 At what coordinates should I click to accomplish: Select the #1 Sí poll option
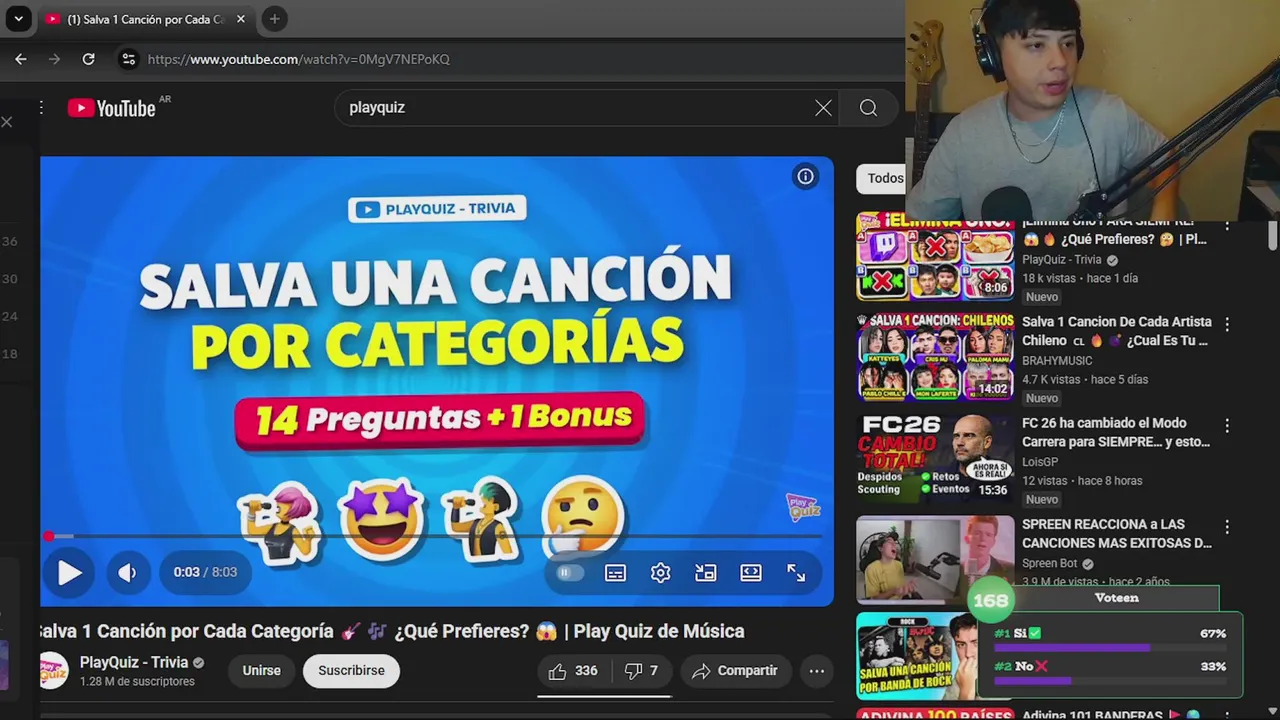(x=1110, y=639)
